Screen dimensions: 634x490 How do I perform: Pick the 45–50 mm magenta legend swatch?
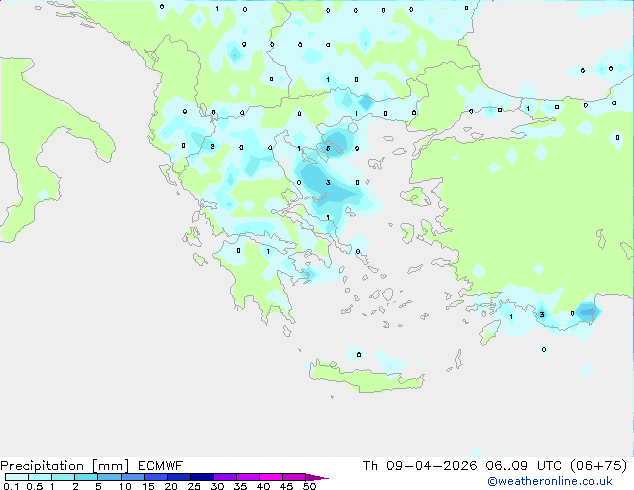pos(294,477)
